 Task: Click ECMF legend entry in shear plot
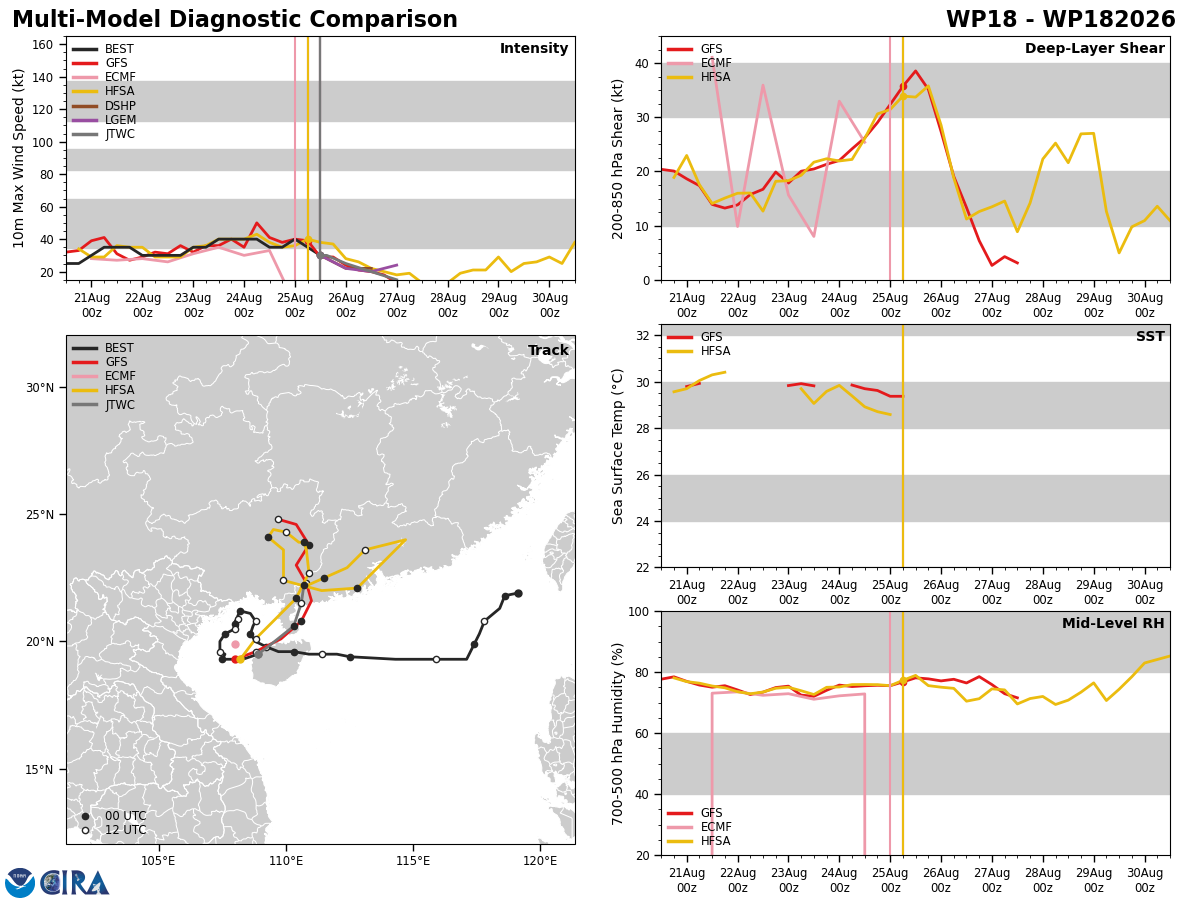click(x=699, y=63)
